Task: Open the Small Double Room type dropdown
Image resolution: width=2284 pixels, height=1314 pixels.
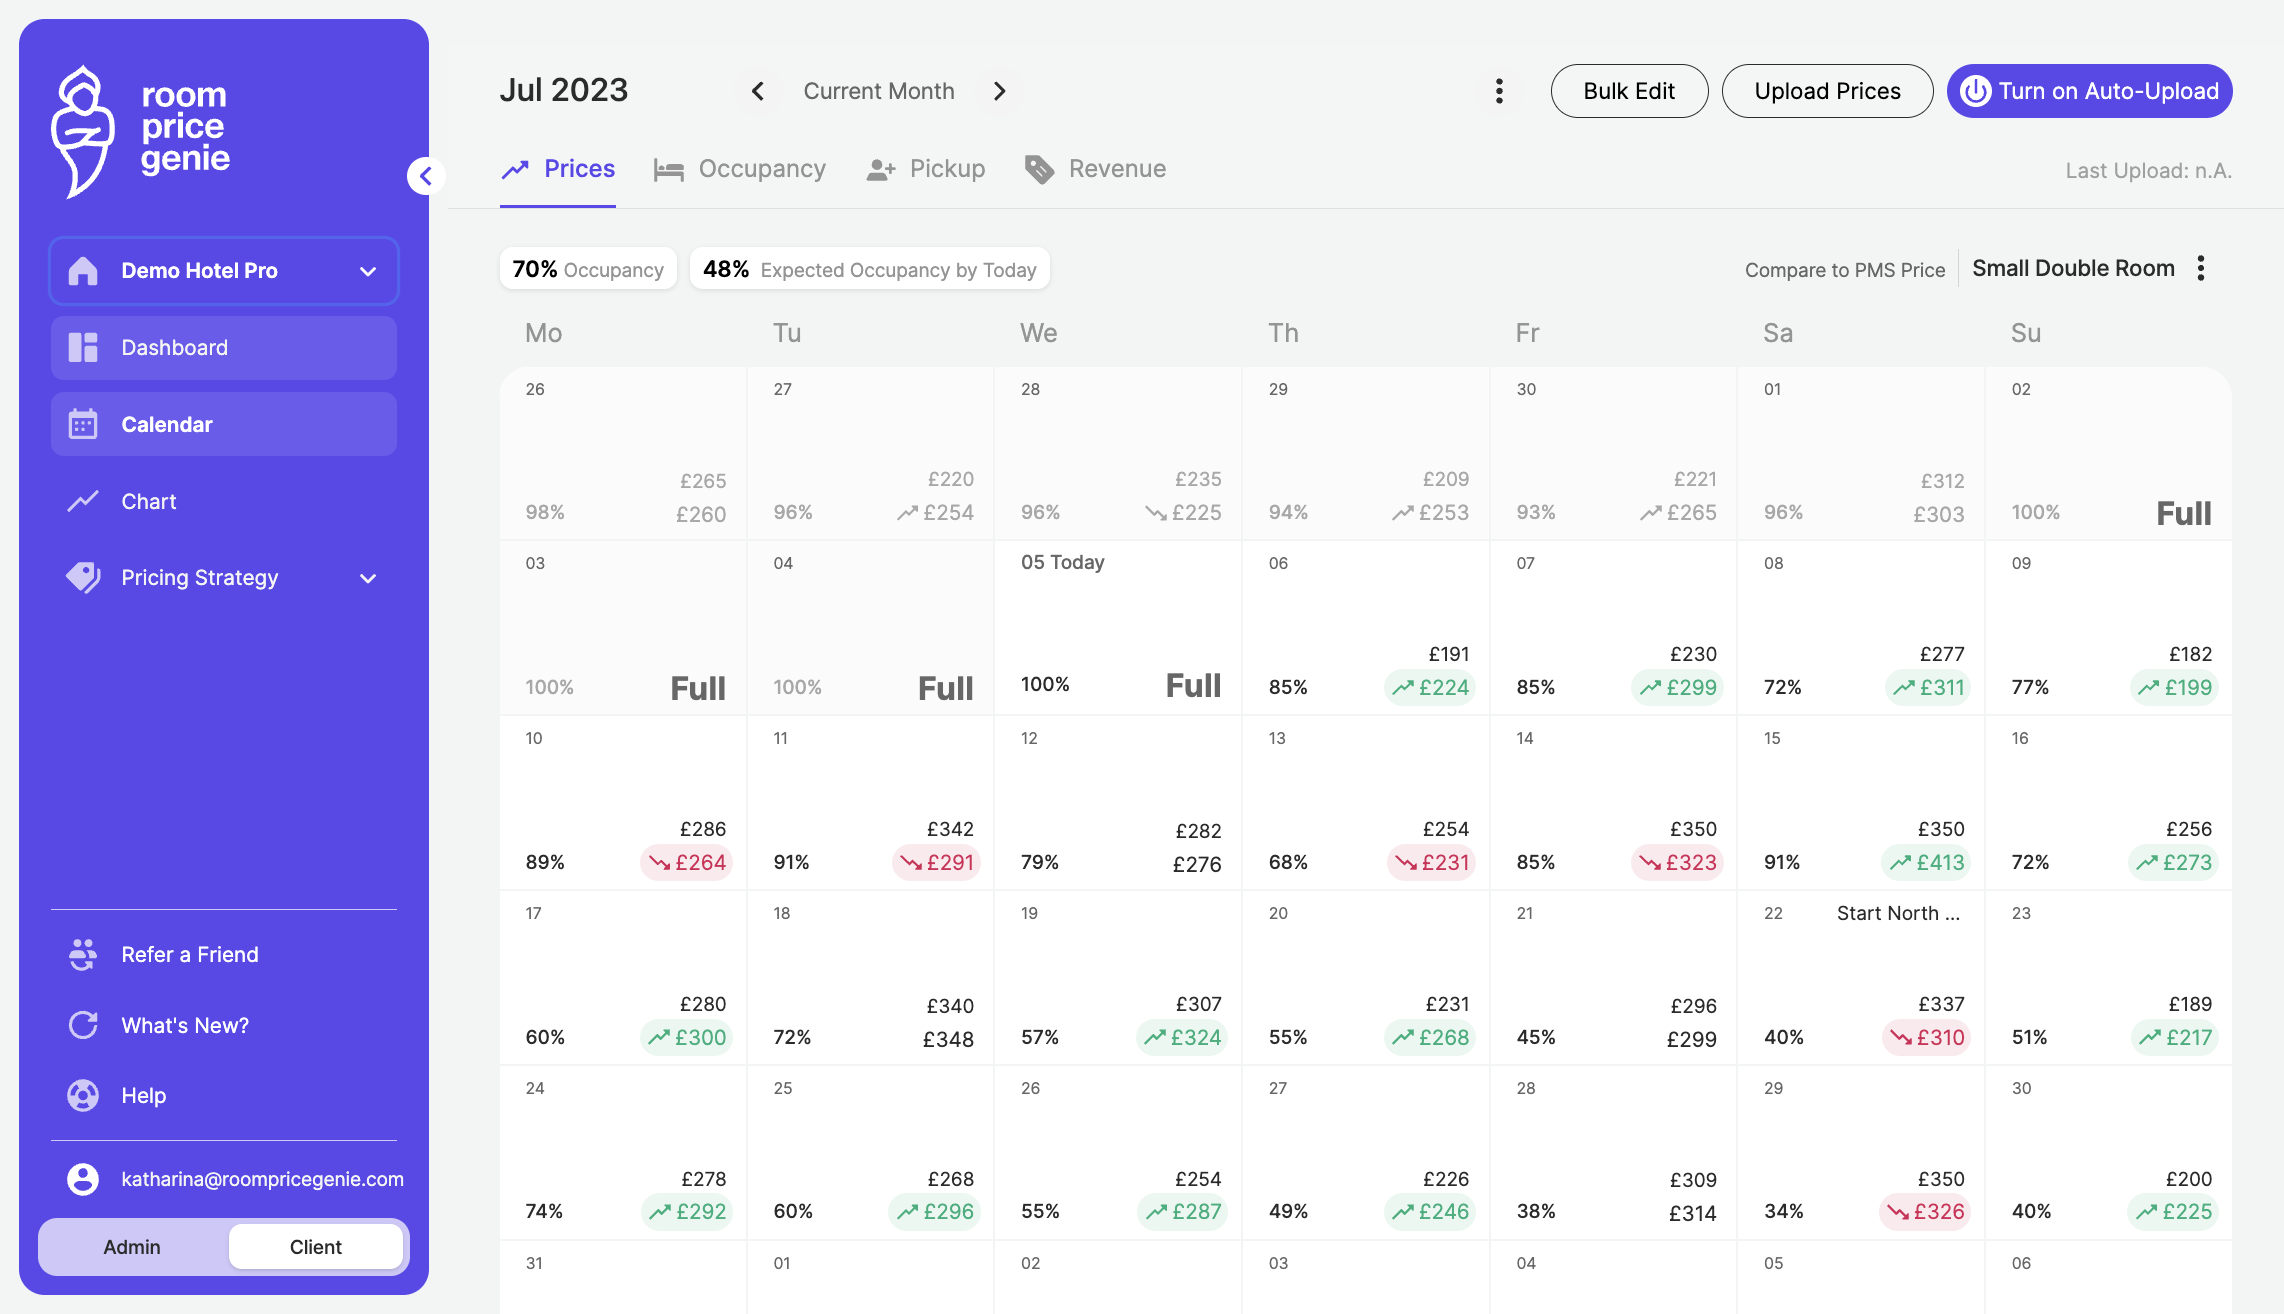Action: pos(2073,268)
